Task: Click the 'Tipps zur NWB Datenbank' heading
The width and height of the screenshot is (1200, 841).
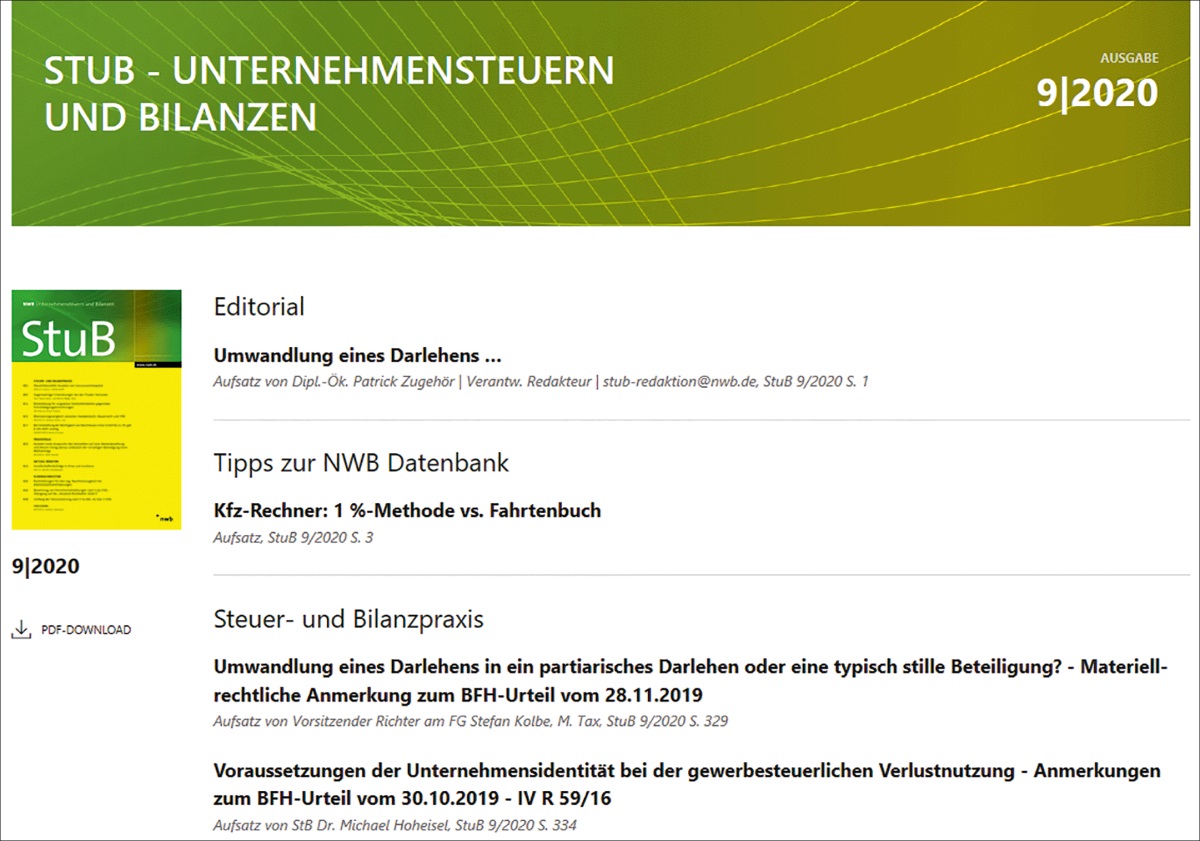Action: pyautogui.click(x=361, y=463)
